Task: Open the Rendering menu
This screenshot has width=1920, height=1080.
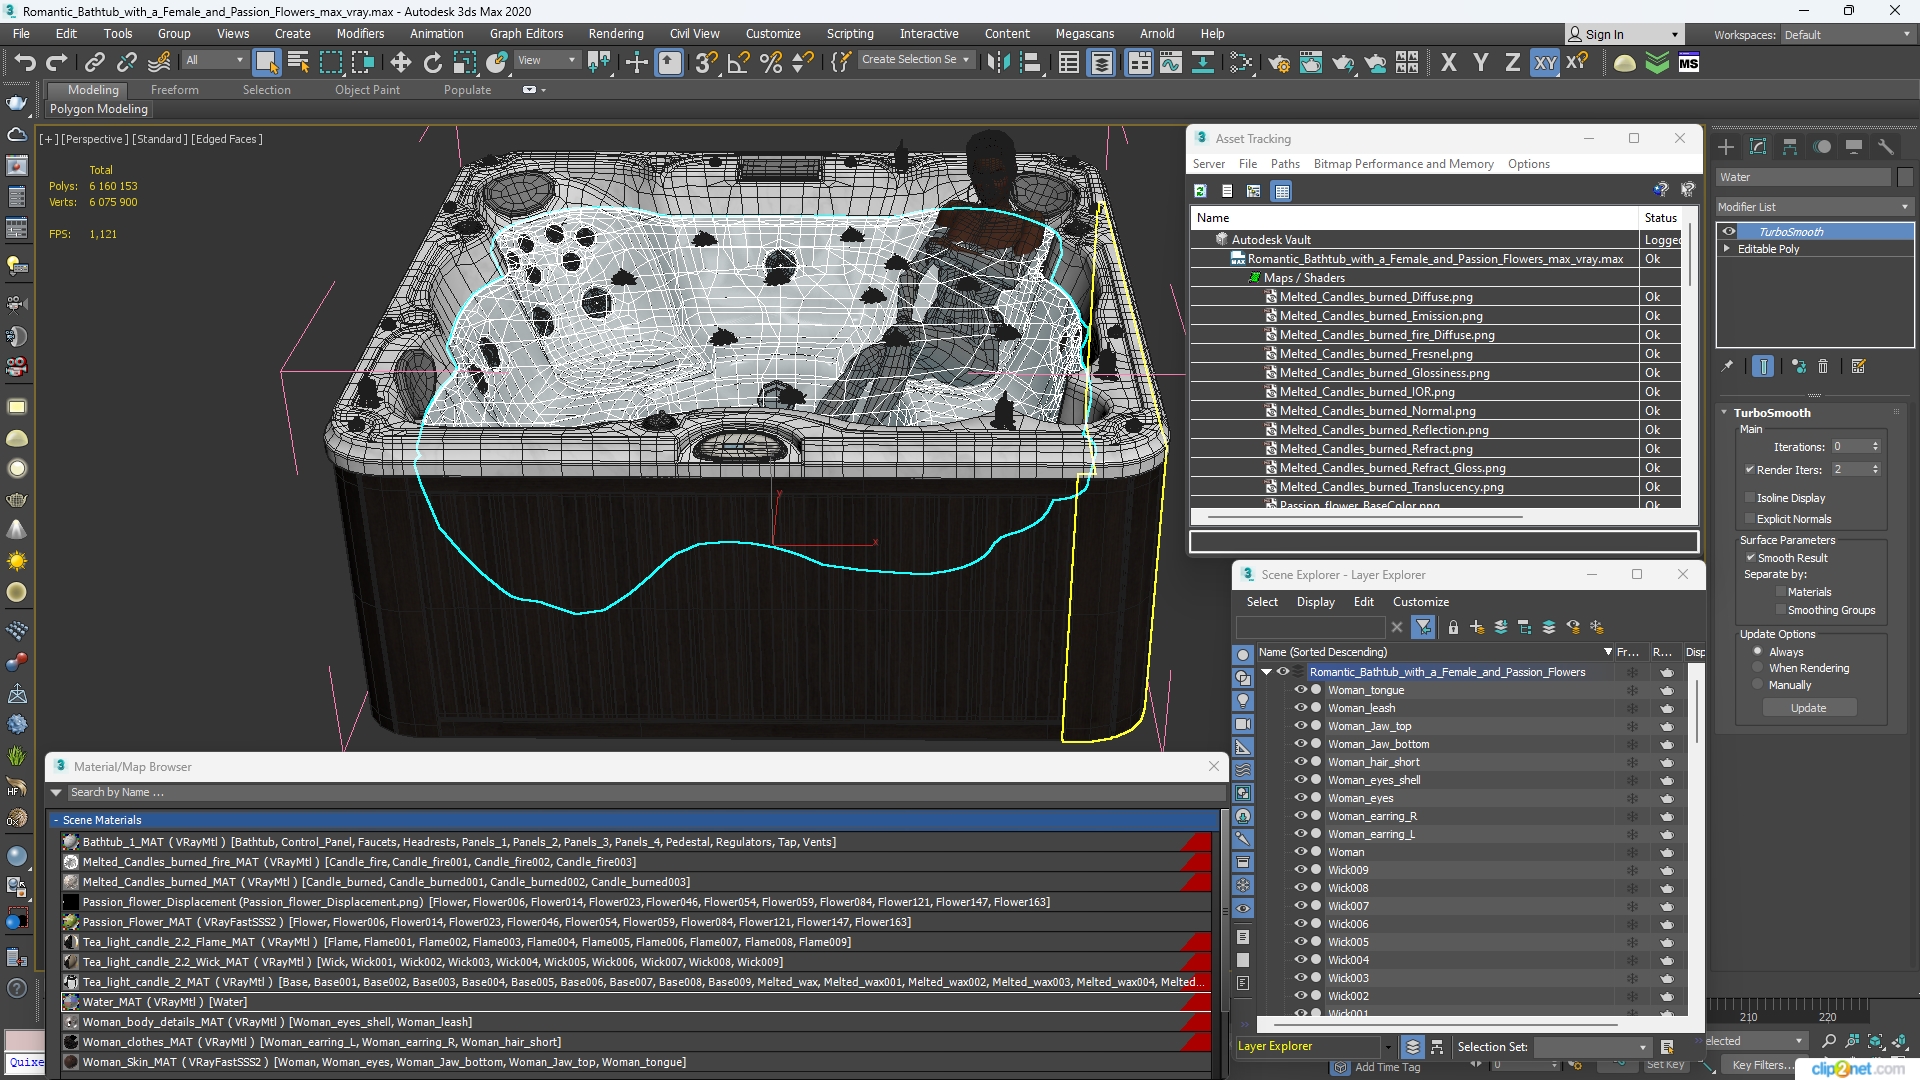Action: [x=616, y=33]
